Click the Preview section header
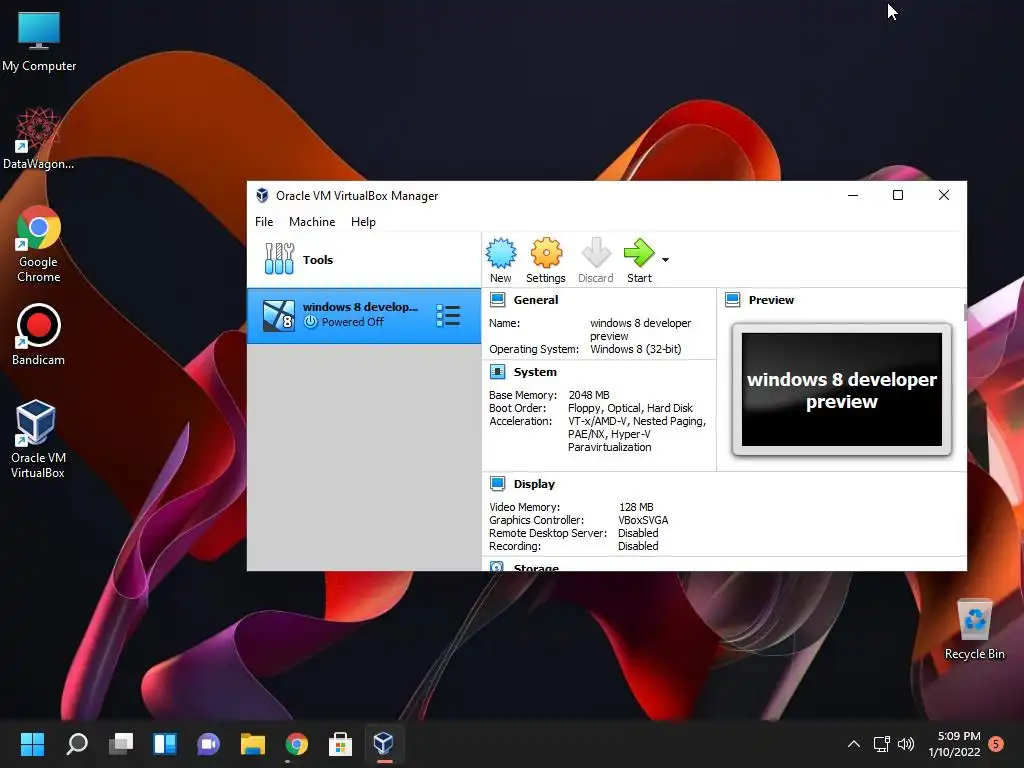This screenshot has height=768, width=1024. [x=771, y=300]
